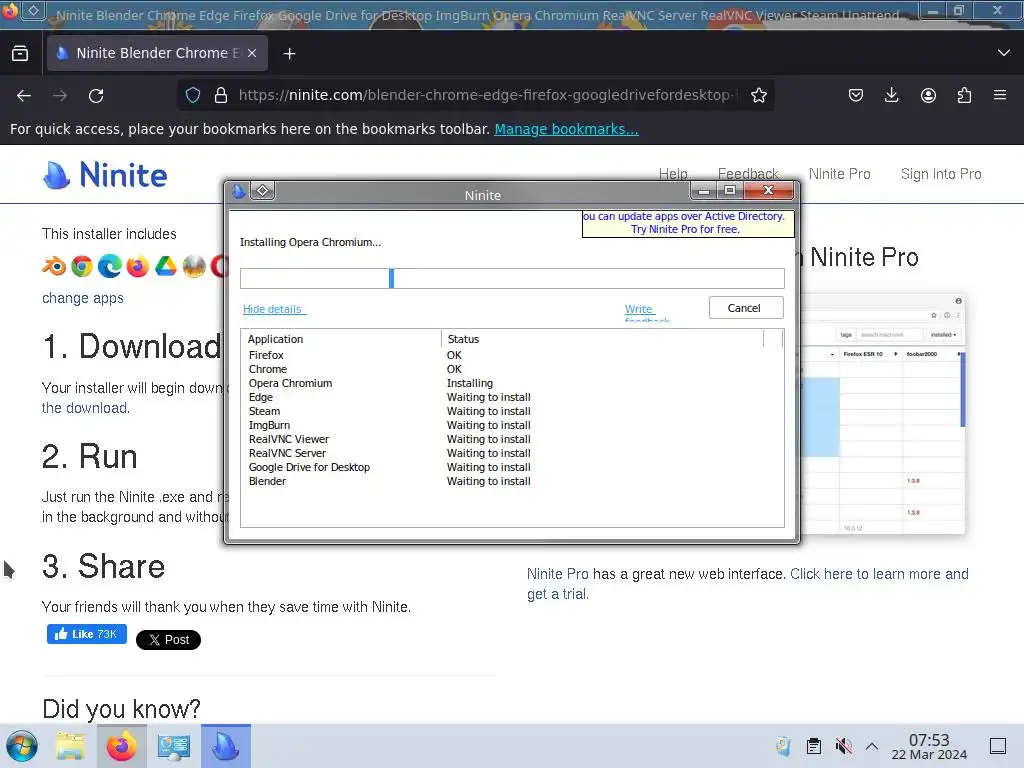This screenshot has height=768, width=1024.
Task: Click Sign into Pro link
Action: pyautogui.click(x=941, y=174)
